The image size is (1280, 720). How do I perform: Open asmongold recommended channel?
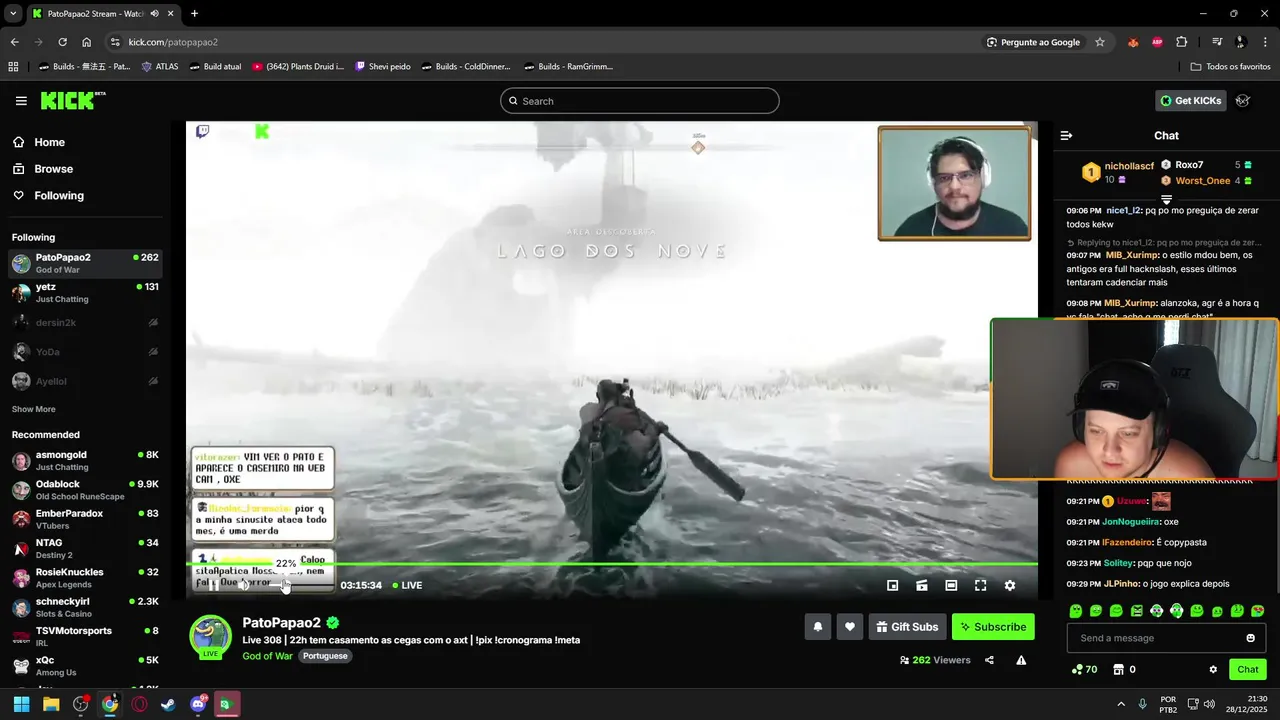(85, 461)
